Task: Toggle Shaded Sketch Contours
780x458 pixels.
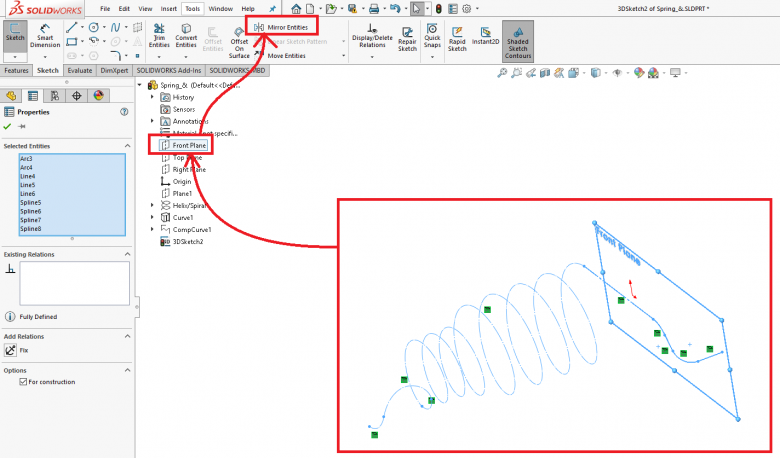Action: (518, 41)
